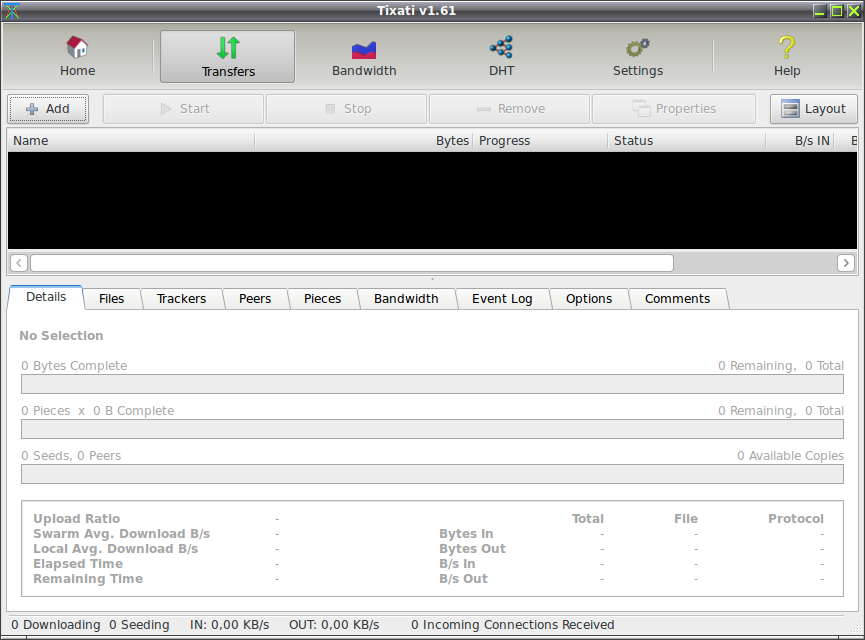Click the horizontal scrollbar left arrow
The width and height of the screenshot is (865, 640).
(19, 263)
